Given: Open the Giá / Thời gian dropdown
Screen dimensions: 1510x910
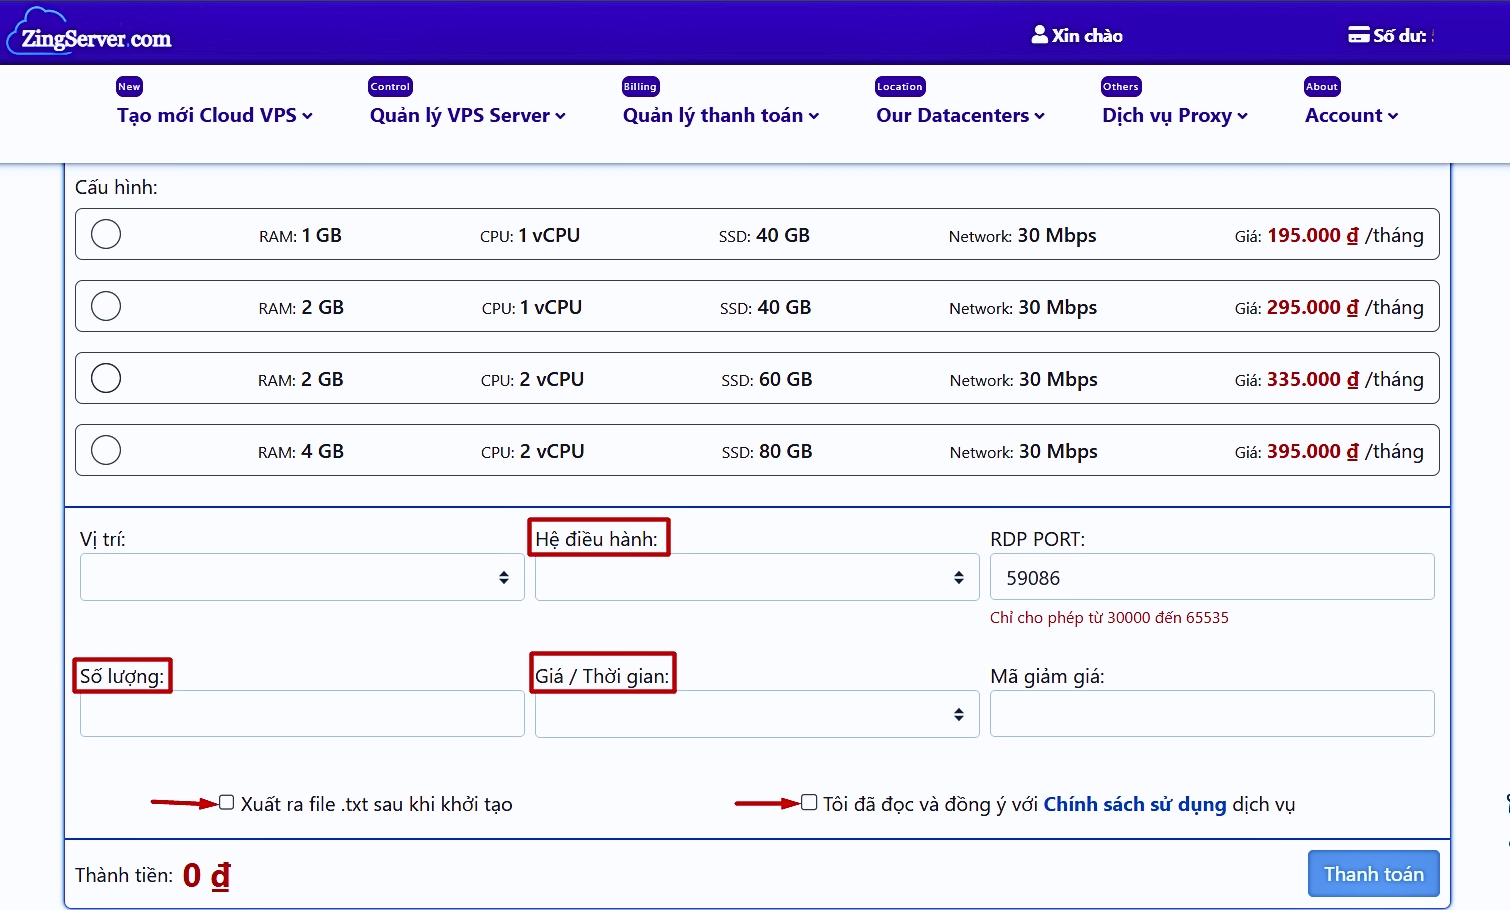Looking at the screenshot, I should coord(757,714).
